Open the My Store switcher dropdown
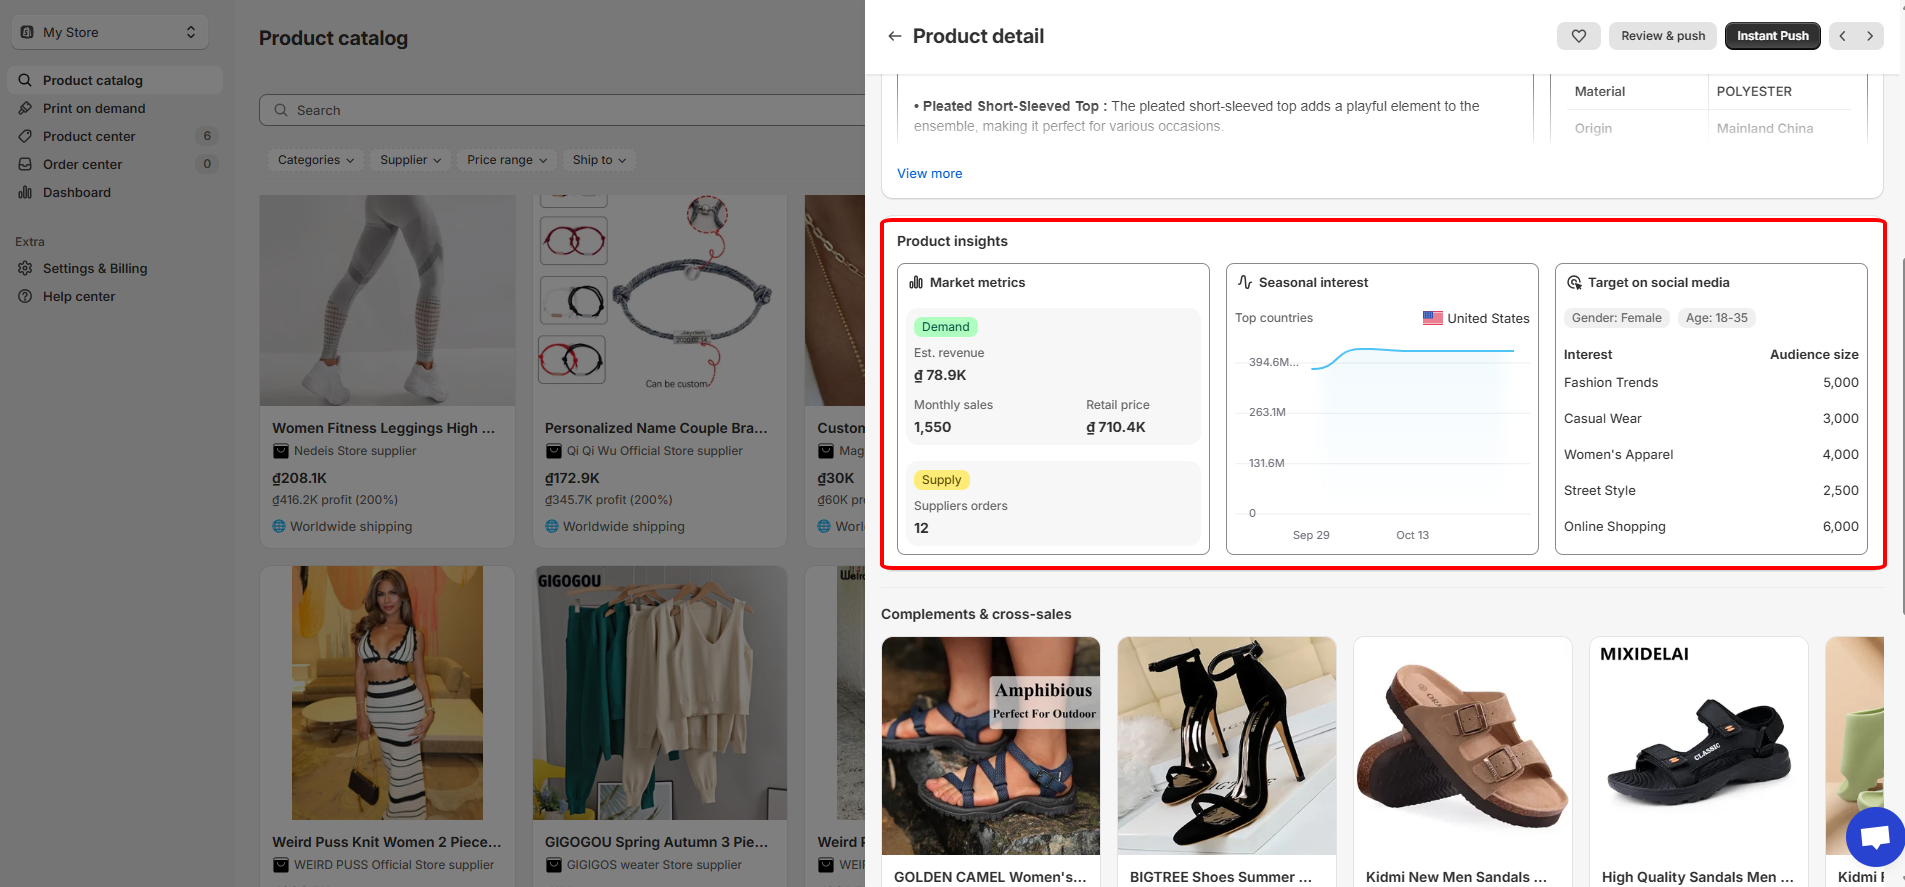Screen dimensions: 1905x887 [110, 32]
